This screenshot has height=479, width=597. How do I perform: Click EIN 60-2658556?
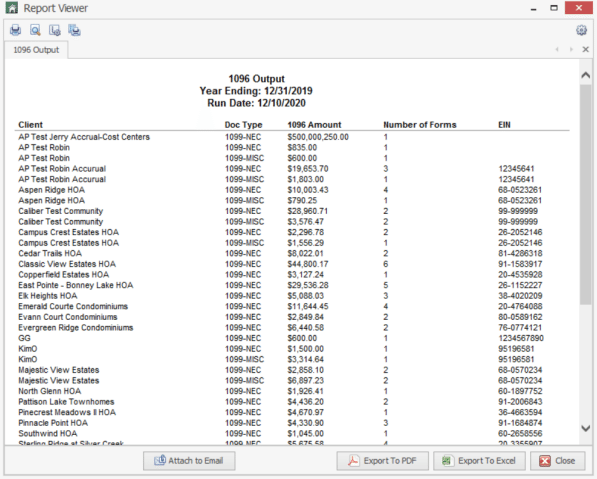pos(520,434)
